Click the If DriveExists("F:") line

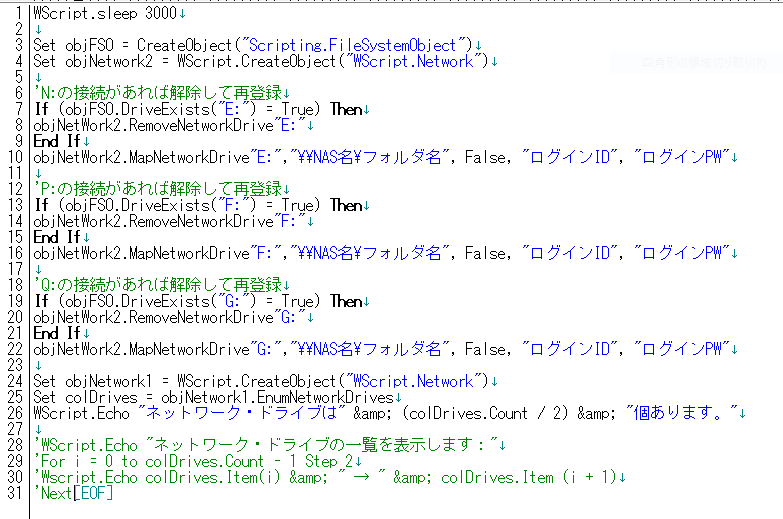coord(198,205)
